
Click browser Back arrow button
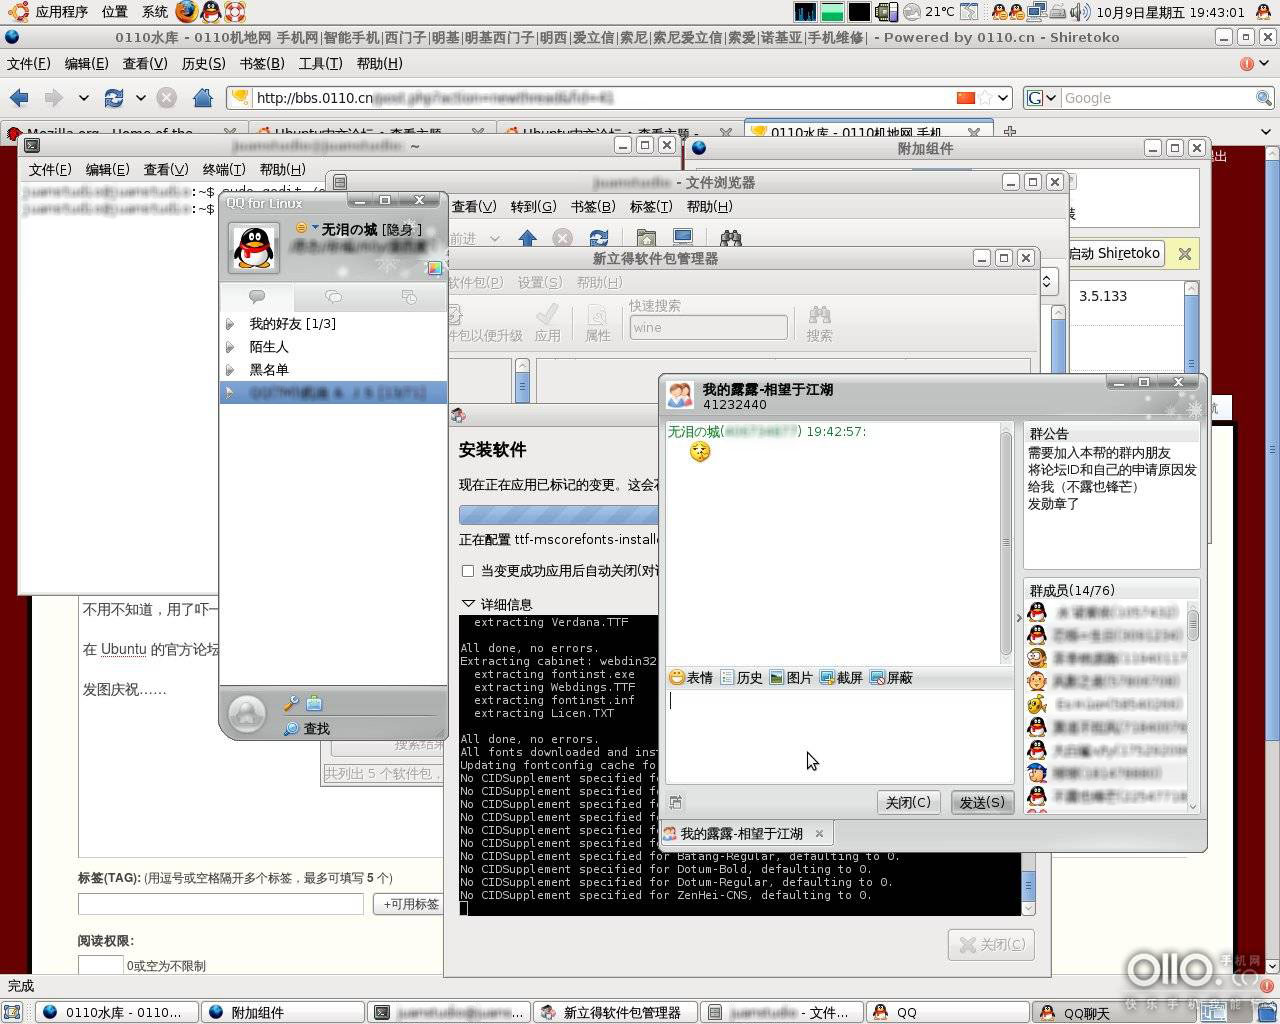tap(19, 98)
